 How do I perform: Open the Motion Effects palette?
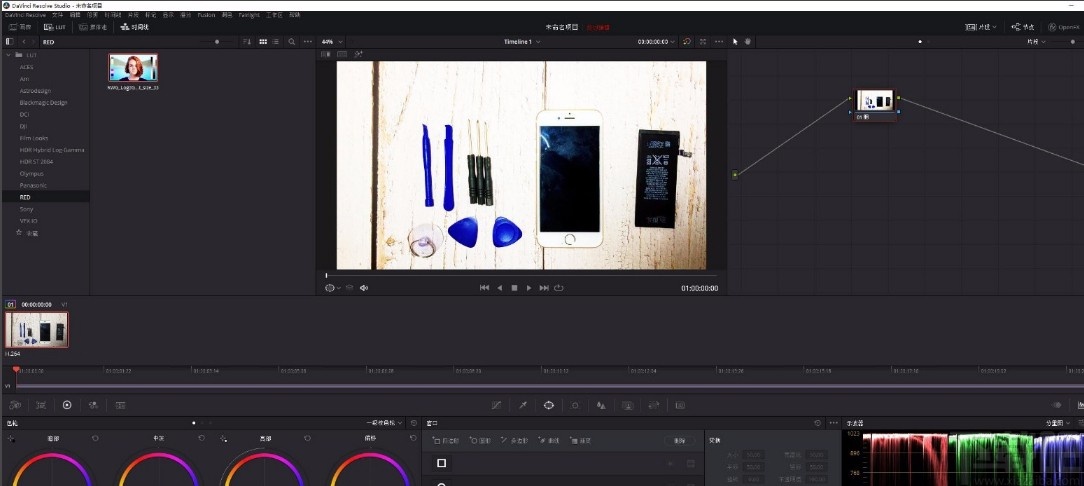tap(120, 405)
